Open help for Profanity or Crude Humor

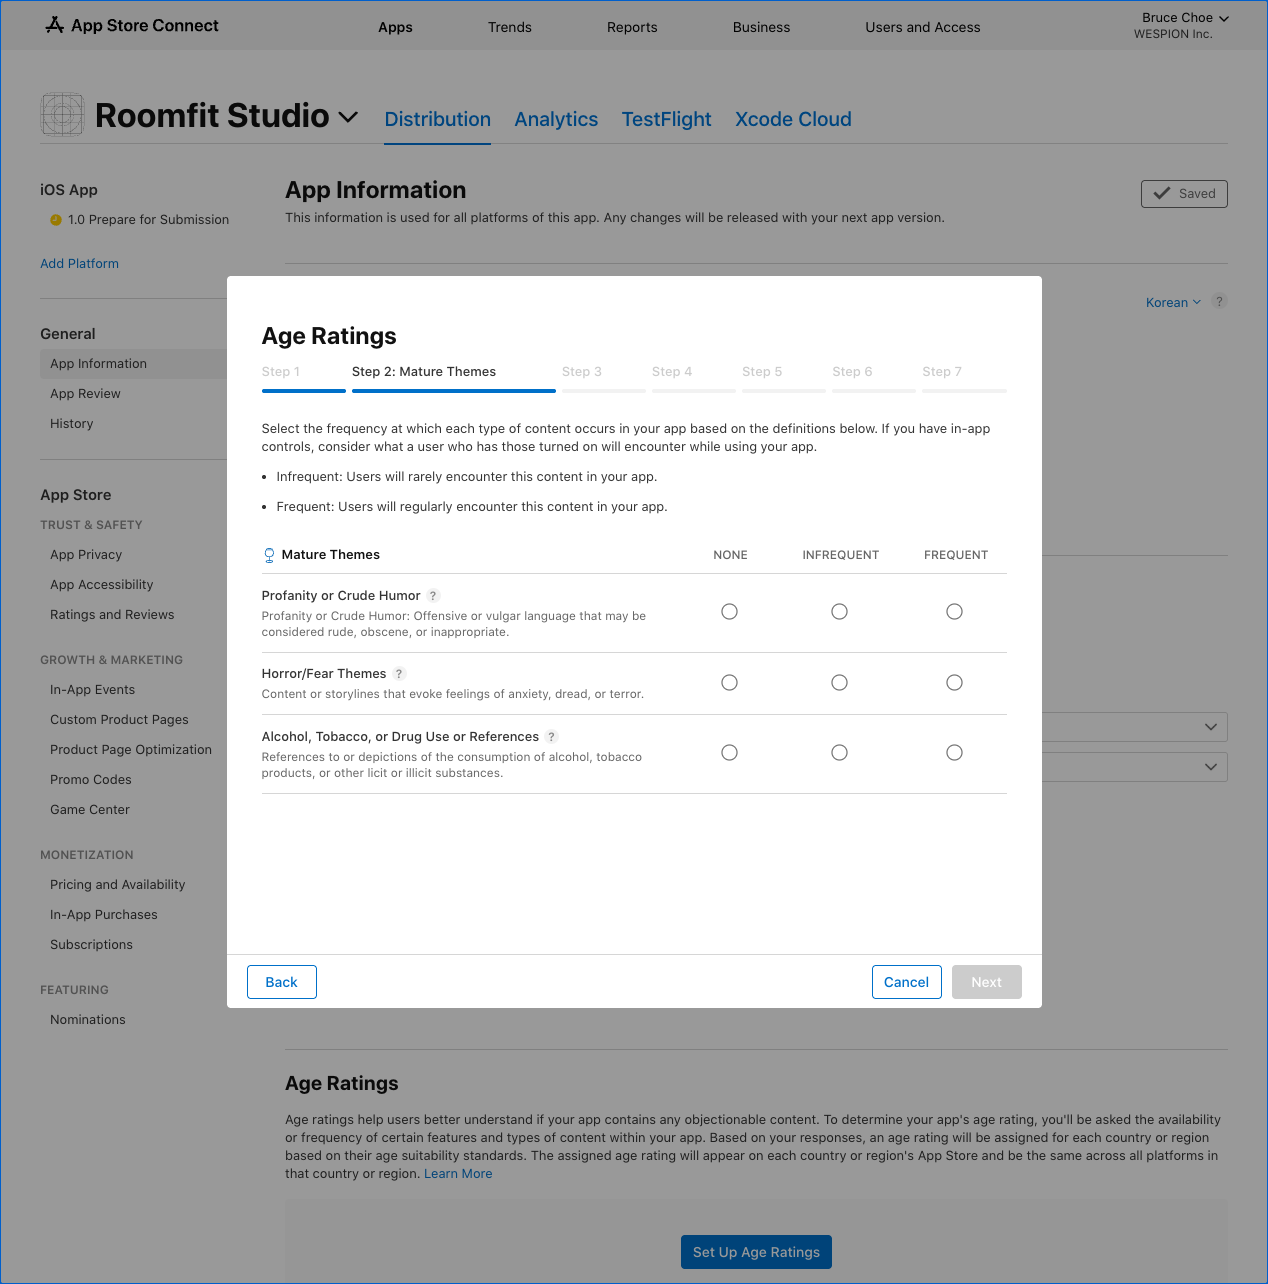point(433,595)
